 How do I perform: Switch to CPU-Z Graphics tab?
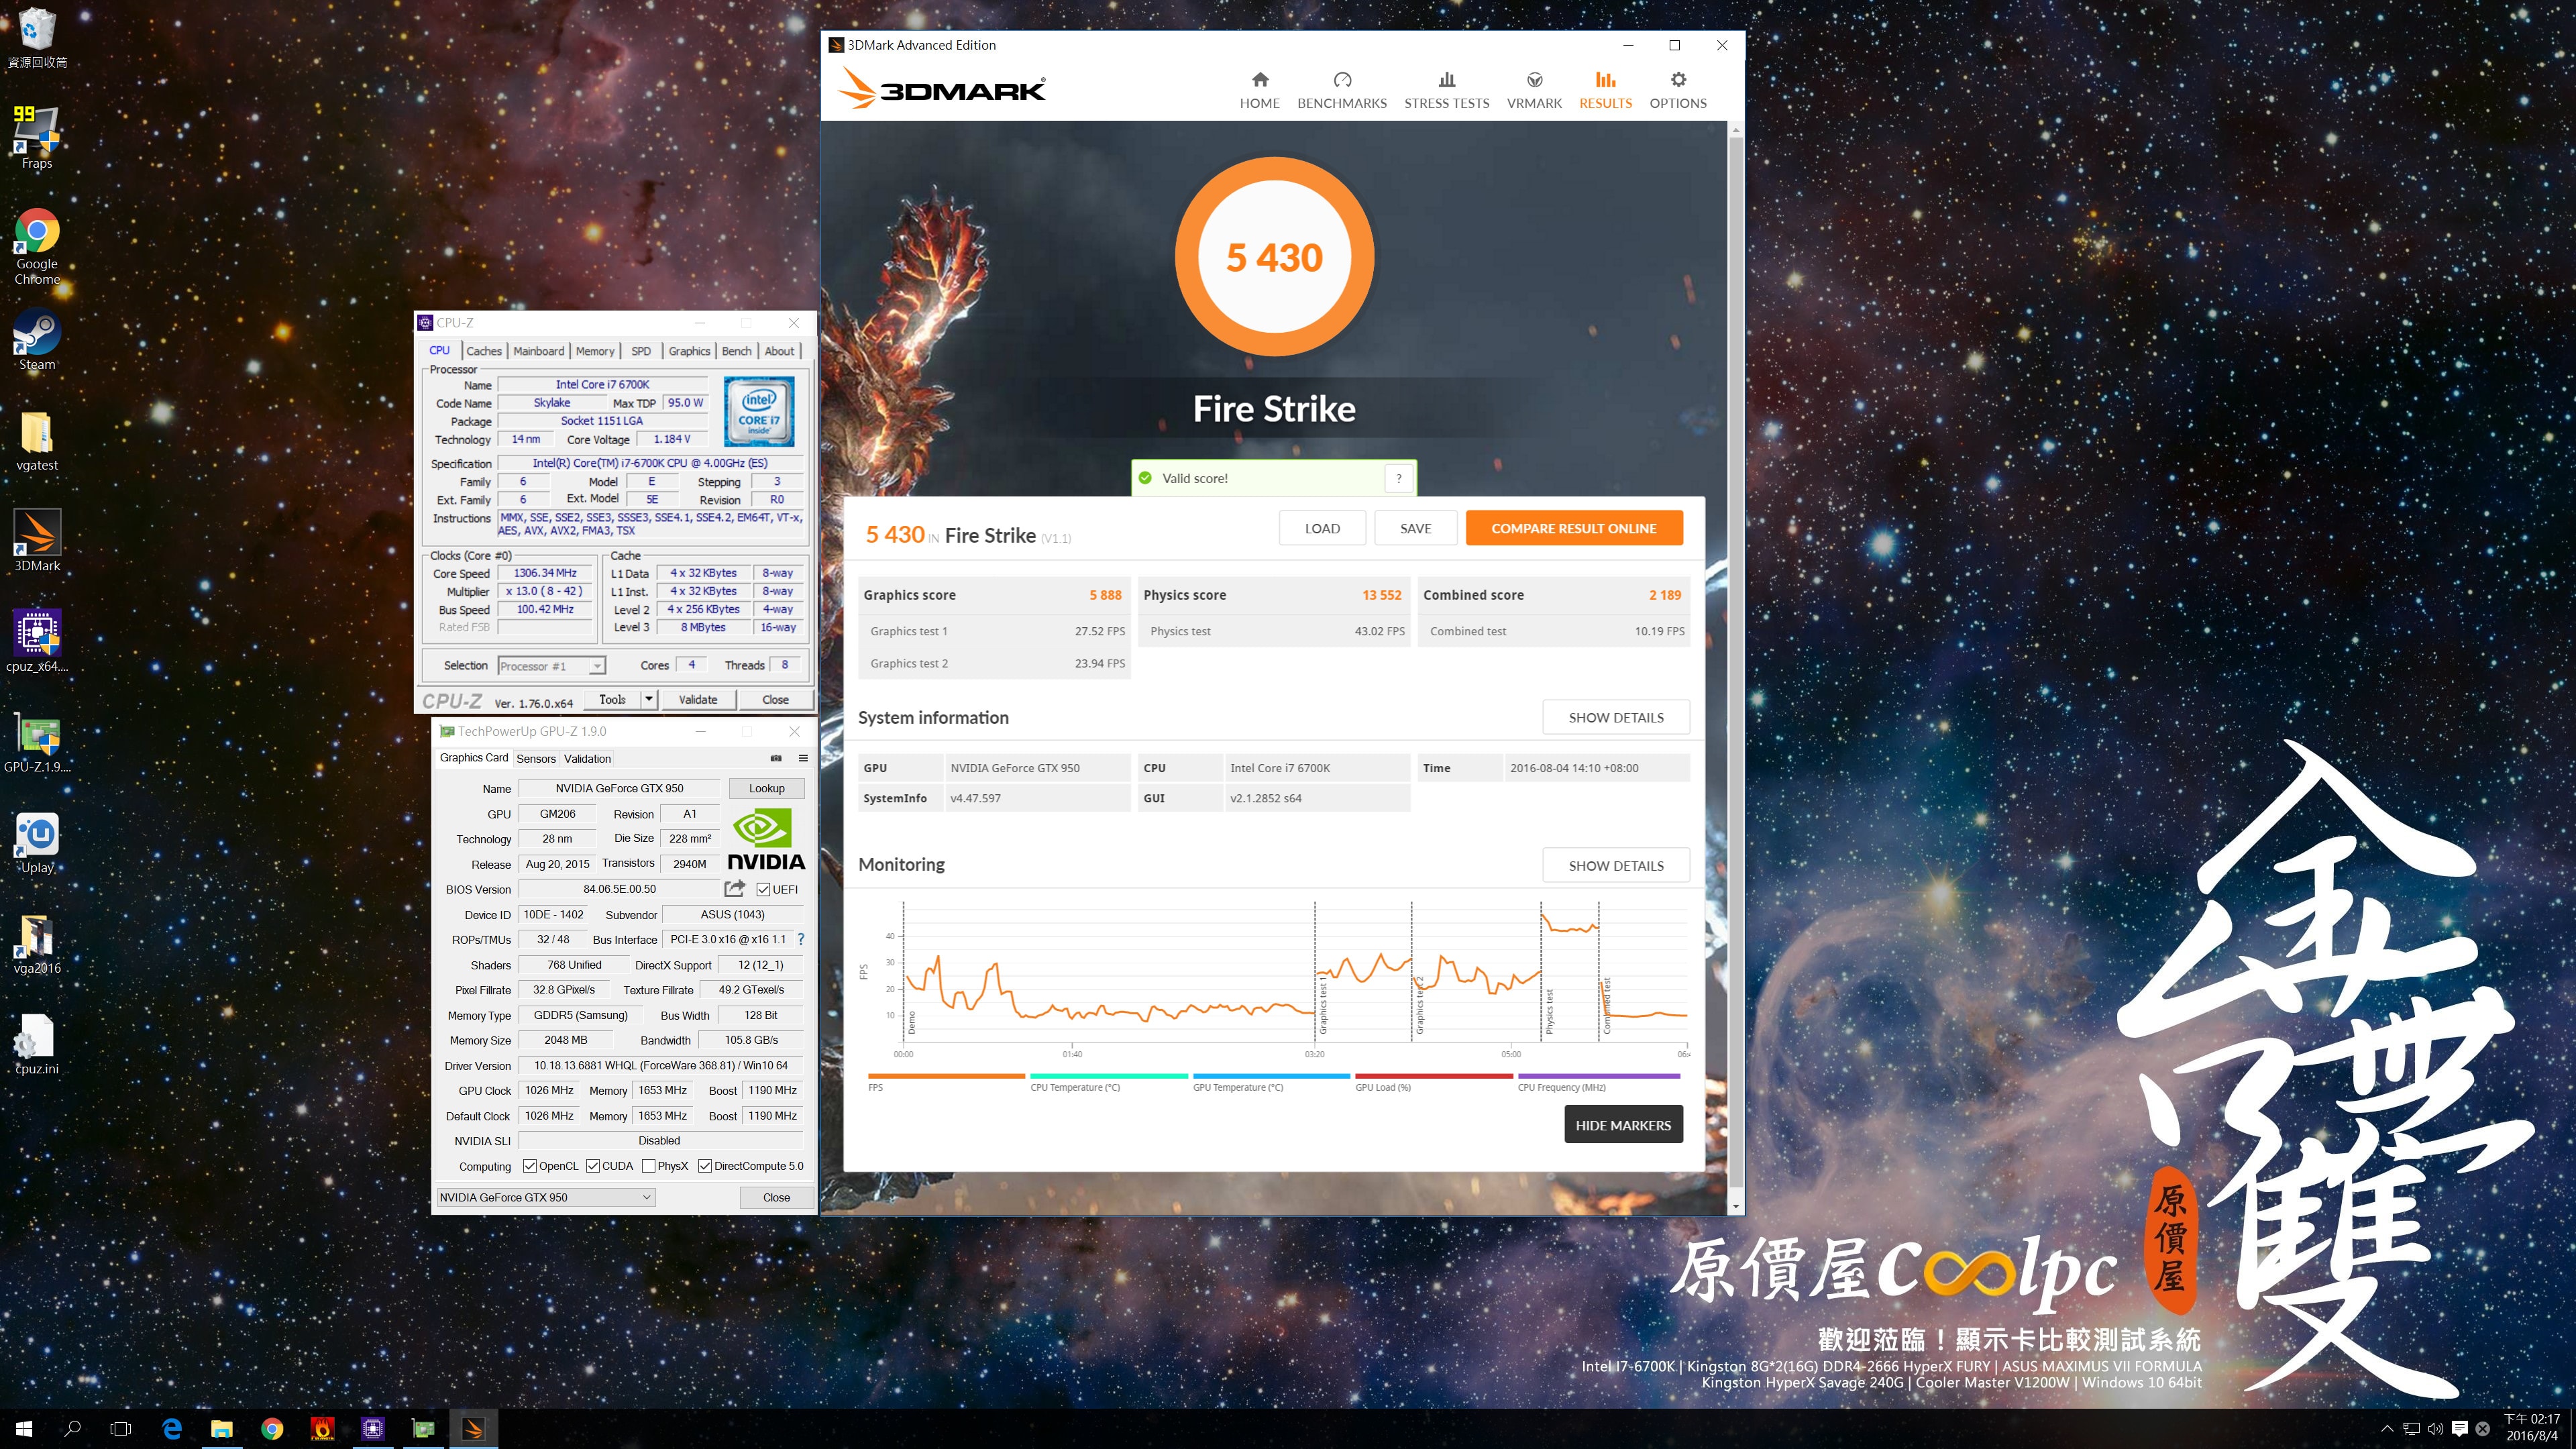(689, 351)
